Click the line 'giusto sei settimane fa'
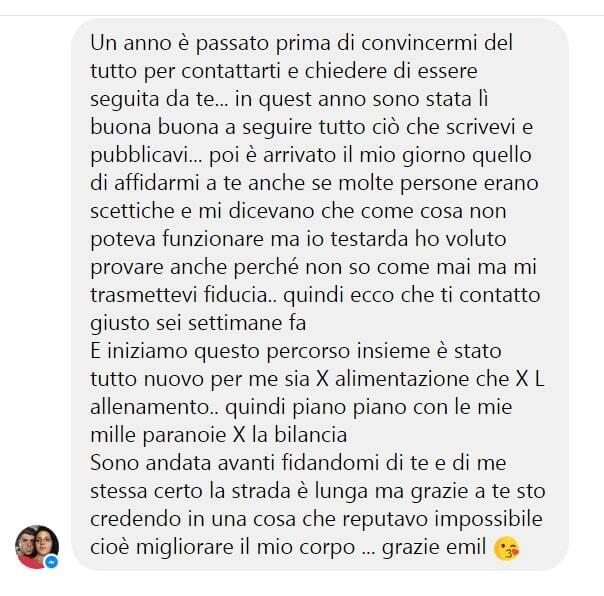This screenshot has width=604, height=596. pos(198,323)
